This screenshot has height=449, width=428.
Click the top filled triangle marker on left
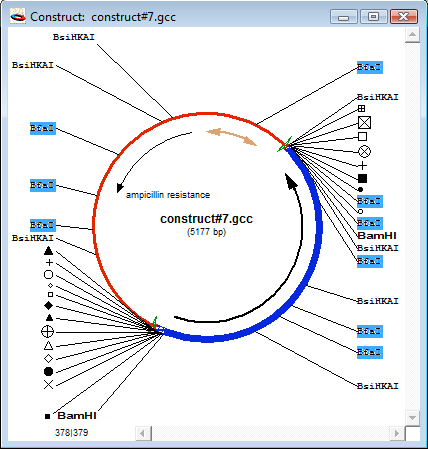pyautogui.click(x=48, y=250)
